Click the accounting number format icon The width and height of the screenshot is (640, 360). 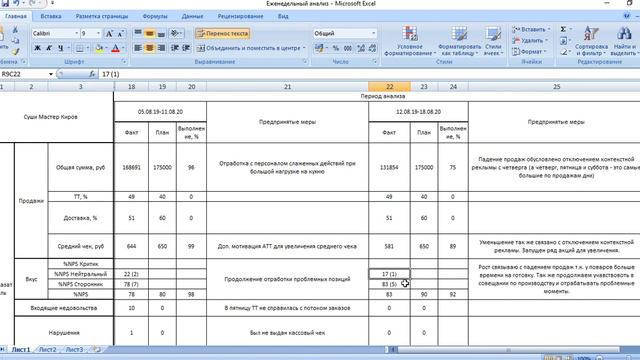319,48
